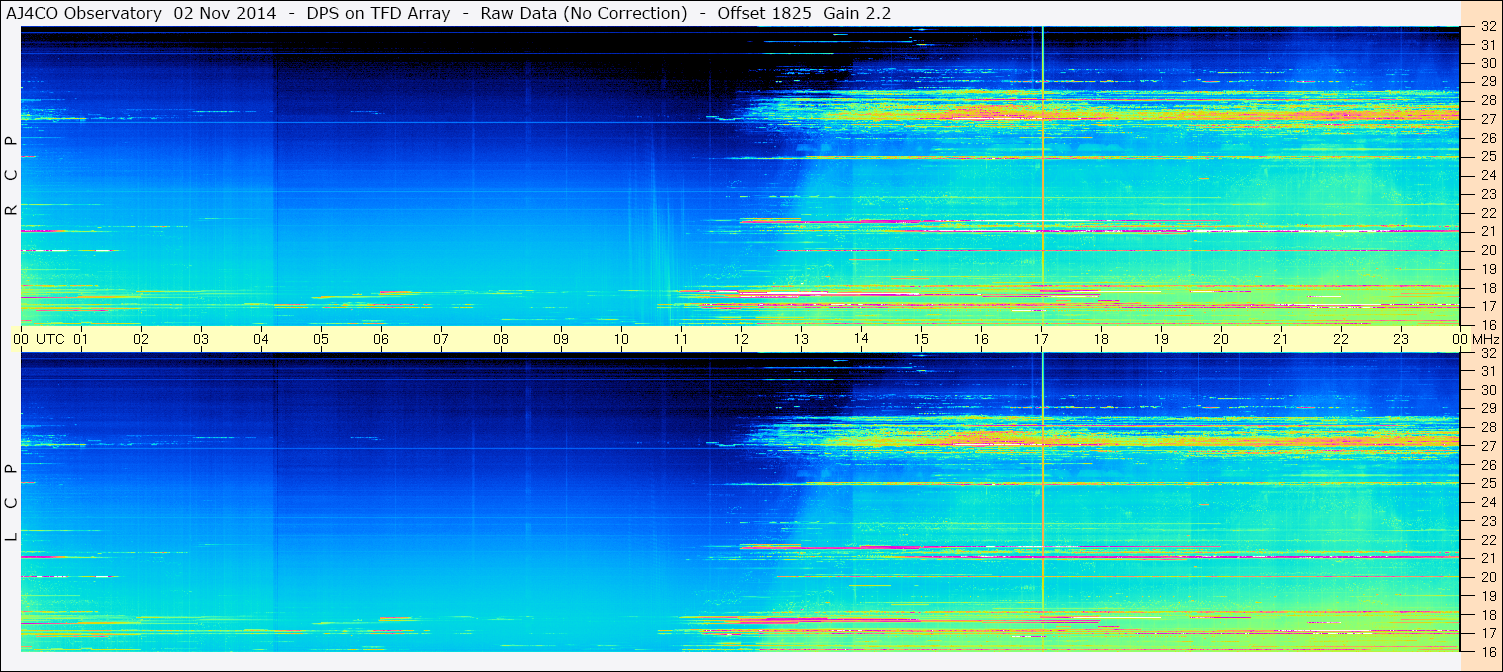
Task: Click the vertical 17 UTC spike in RCP spectrogram
Action: point(1042,176)
